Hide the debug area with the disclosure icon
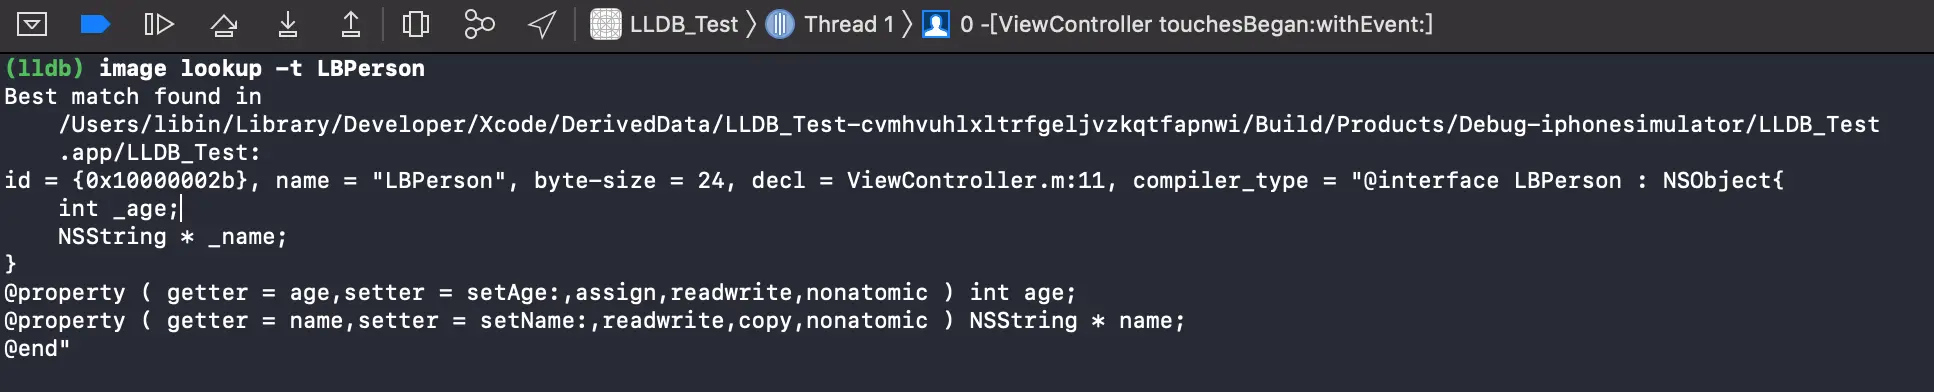Screen dimensions: 1934x392 coord(32,24)
